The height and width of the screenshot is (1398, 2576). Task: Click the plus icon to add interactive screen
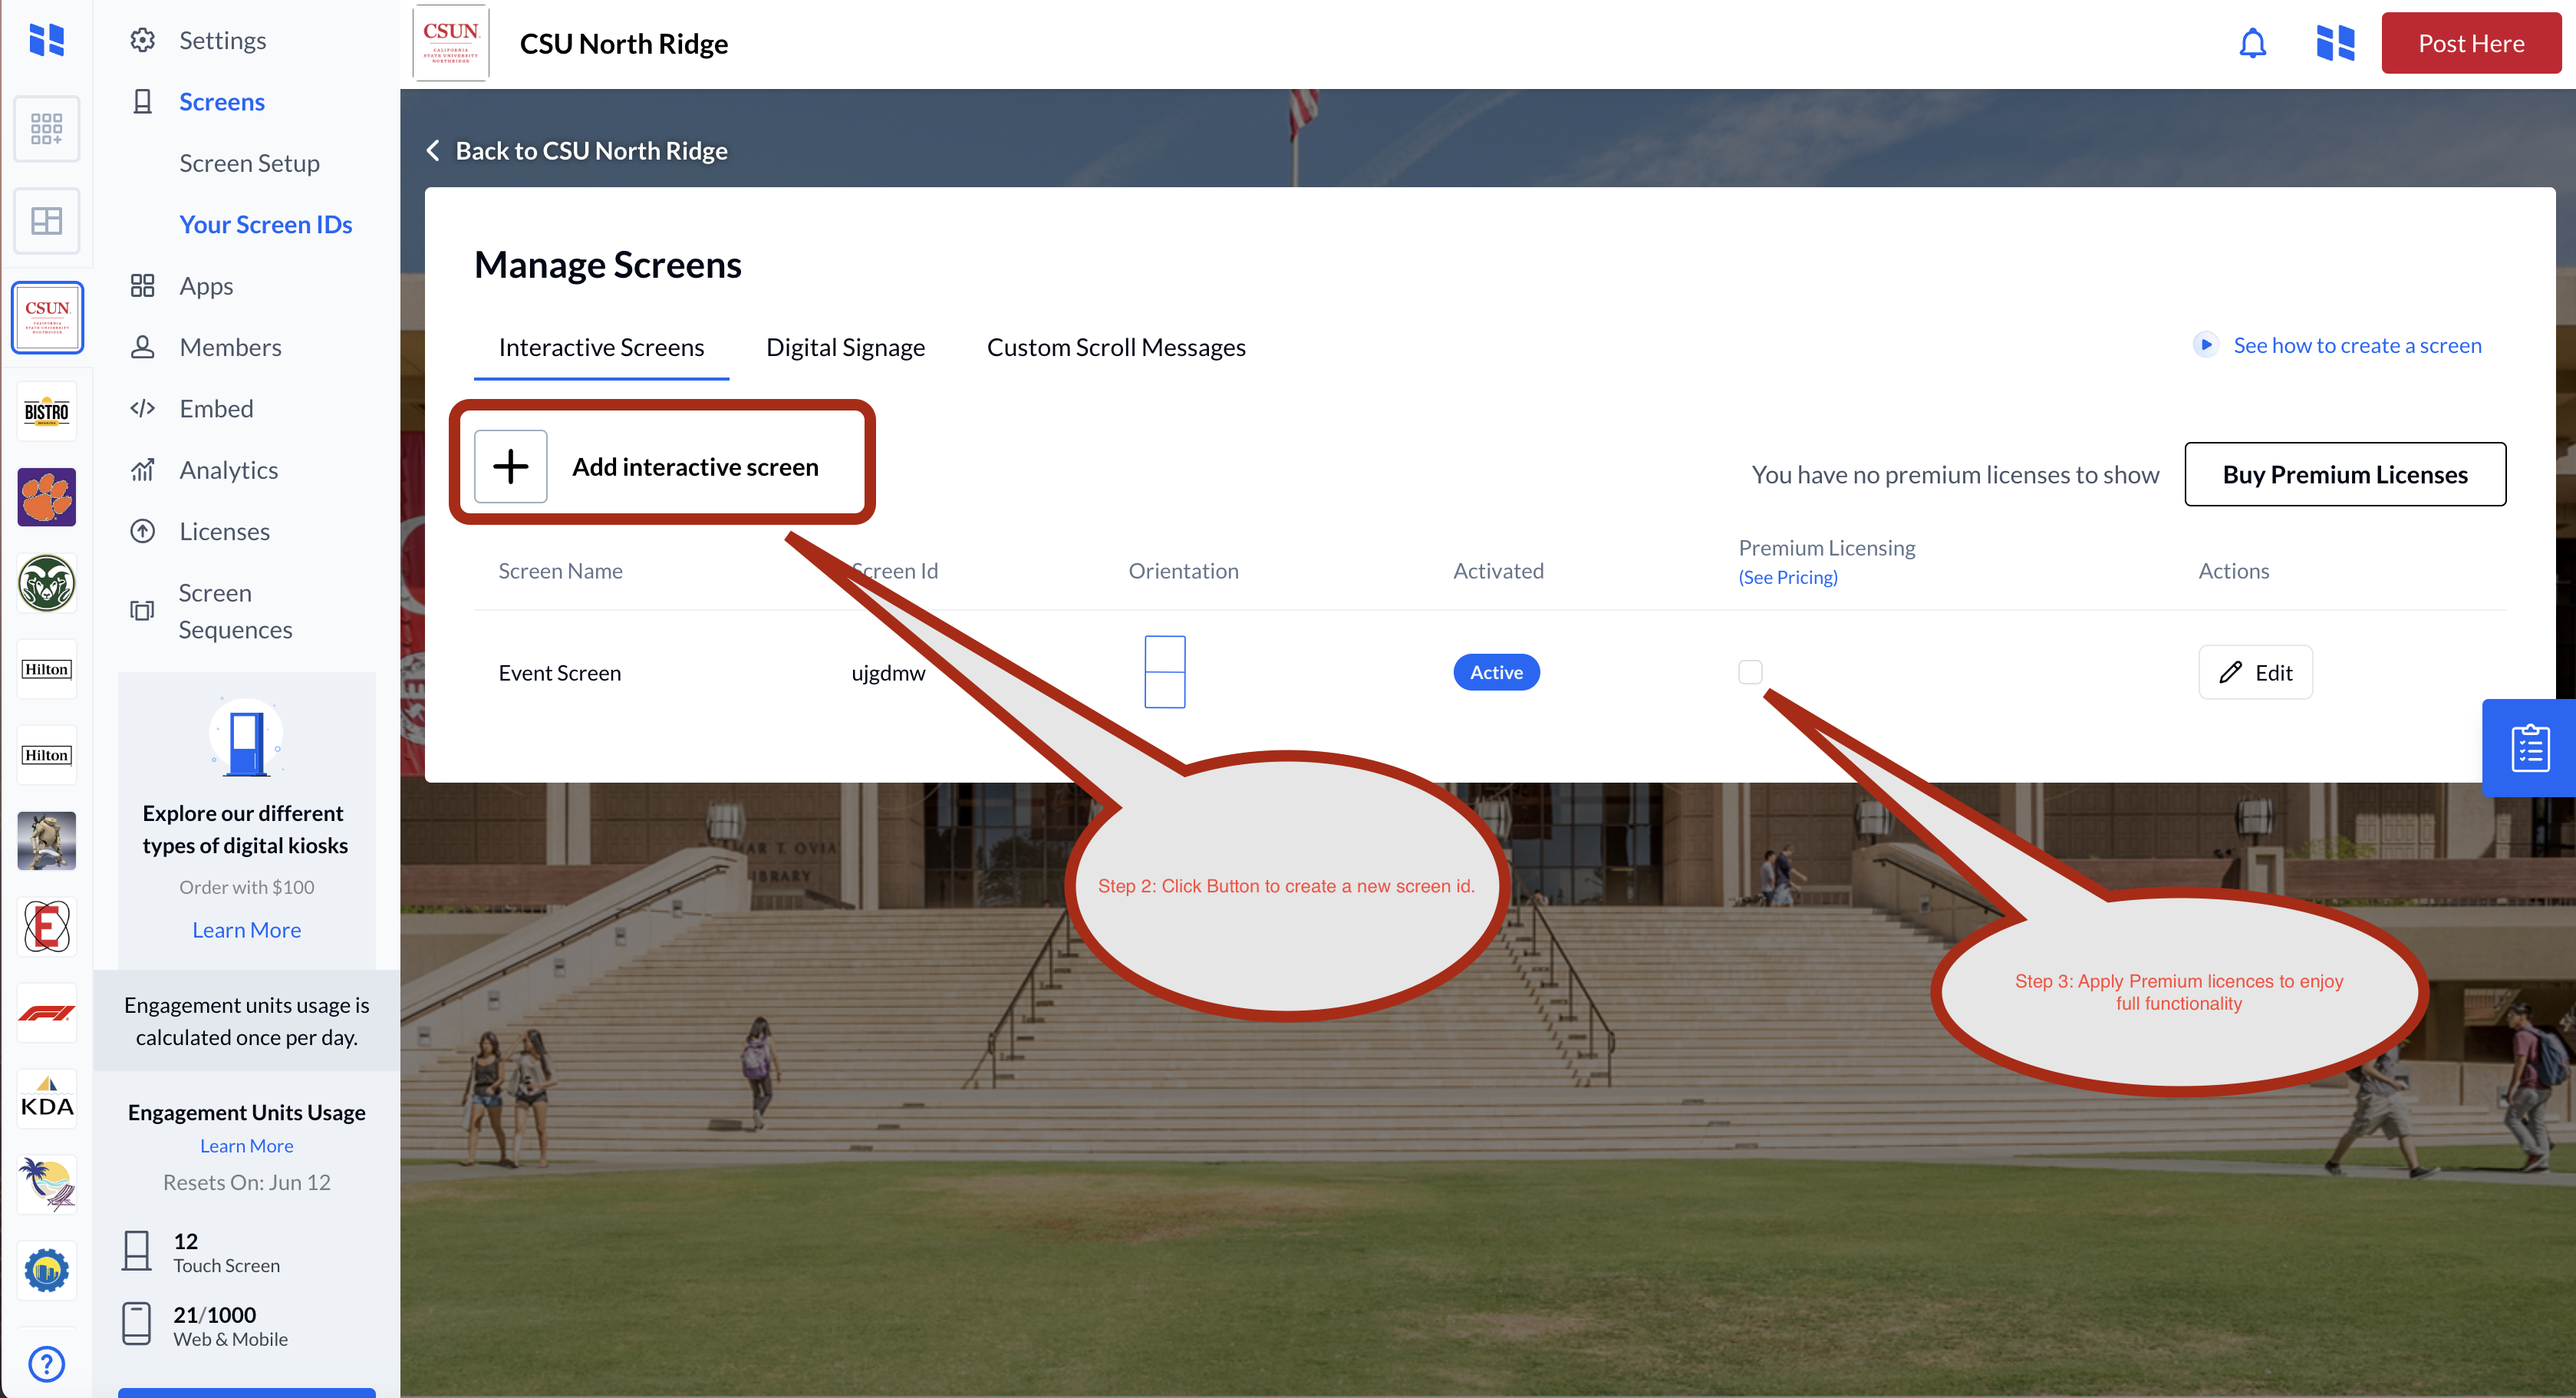(510, 466)
